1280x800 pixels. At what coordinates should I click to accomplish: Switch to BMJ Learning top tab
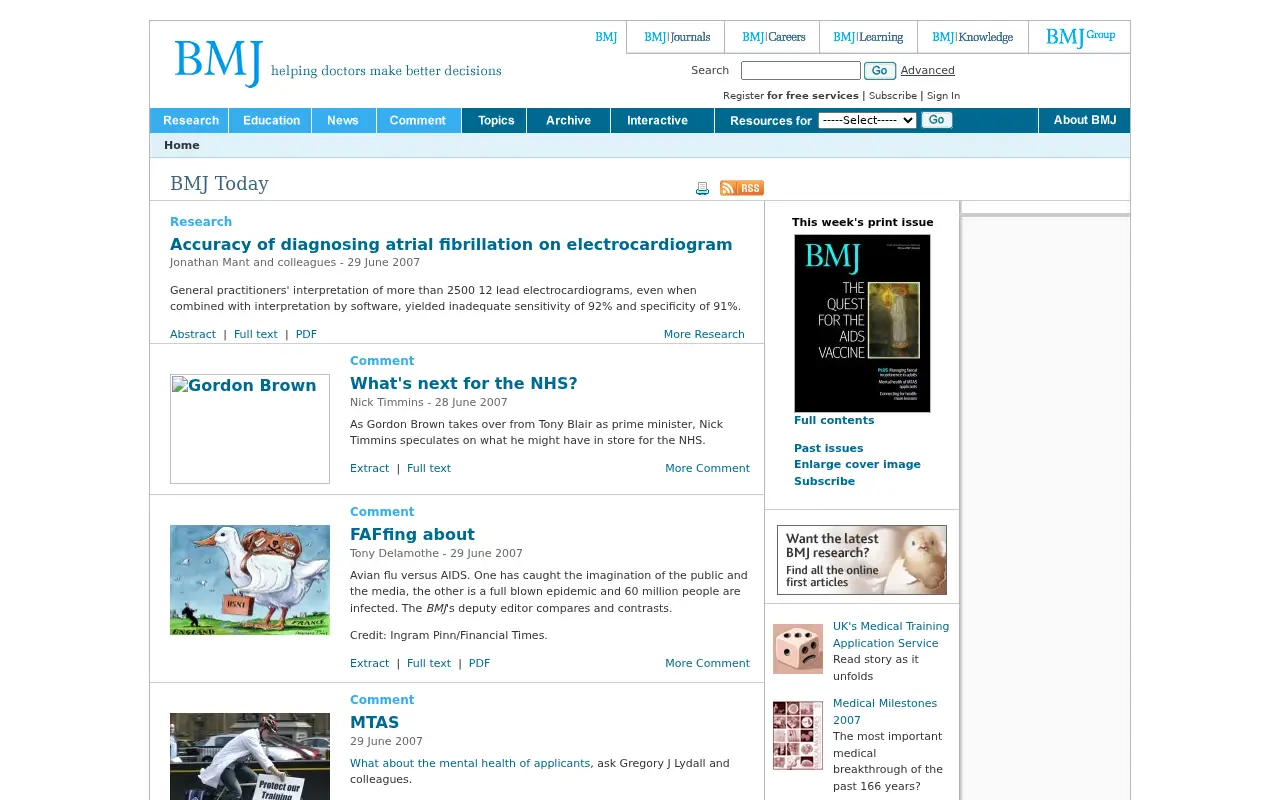pos(868,37)
